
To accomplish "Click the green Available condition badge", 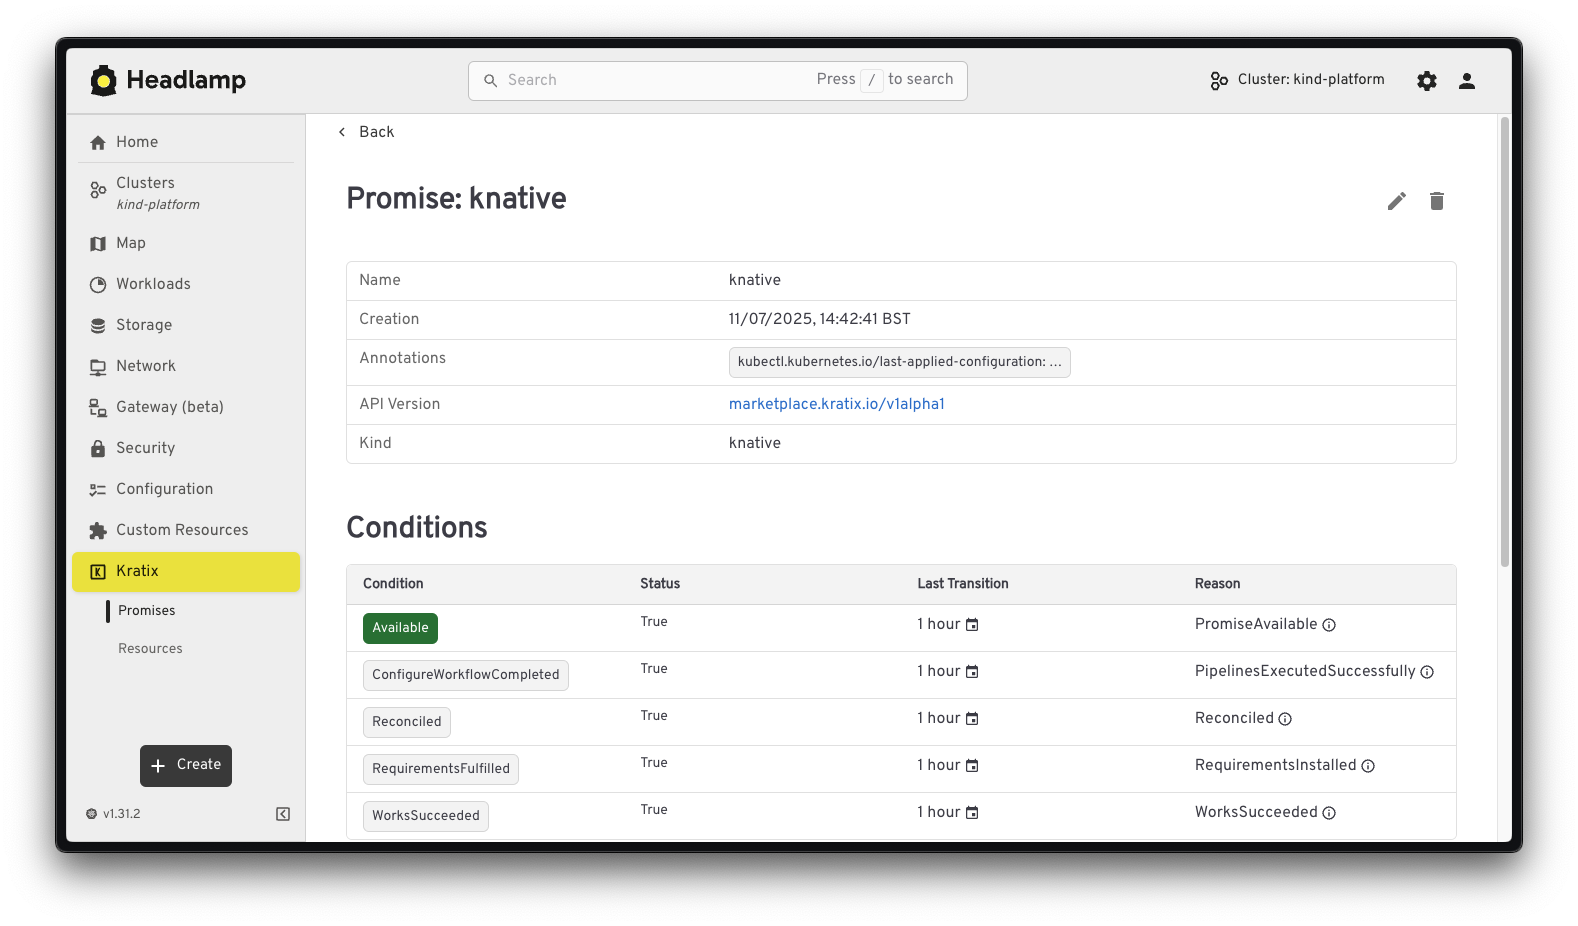I will [x=400, y=628].
